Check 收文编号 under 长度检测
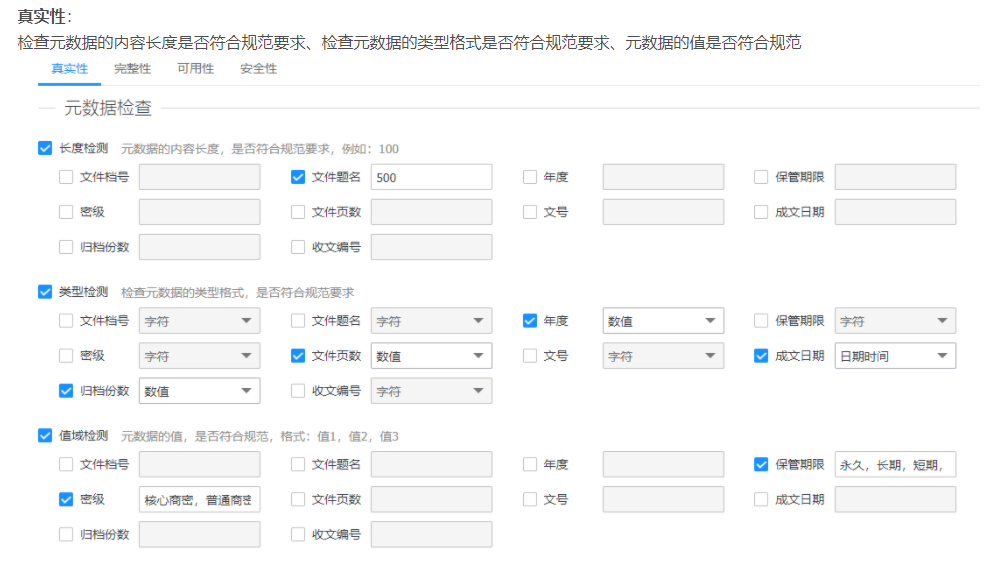This screenshot has height=570, width=985. click(x=298, y=247)
